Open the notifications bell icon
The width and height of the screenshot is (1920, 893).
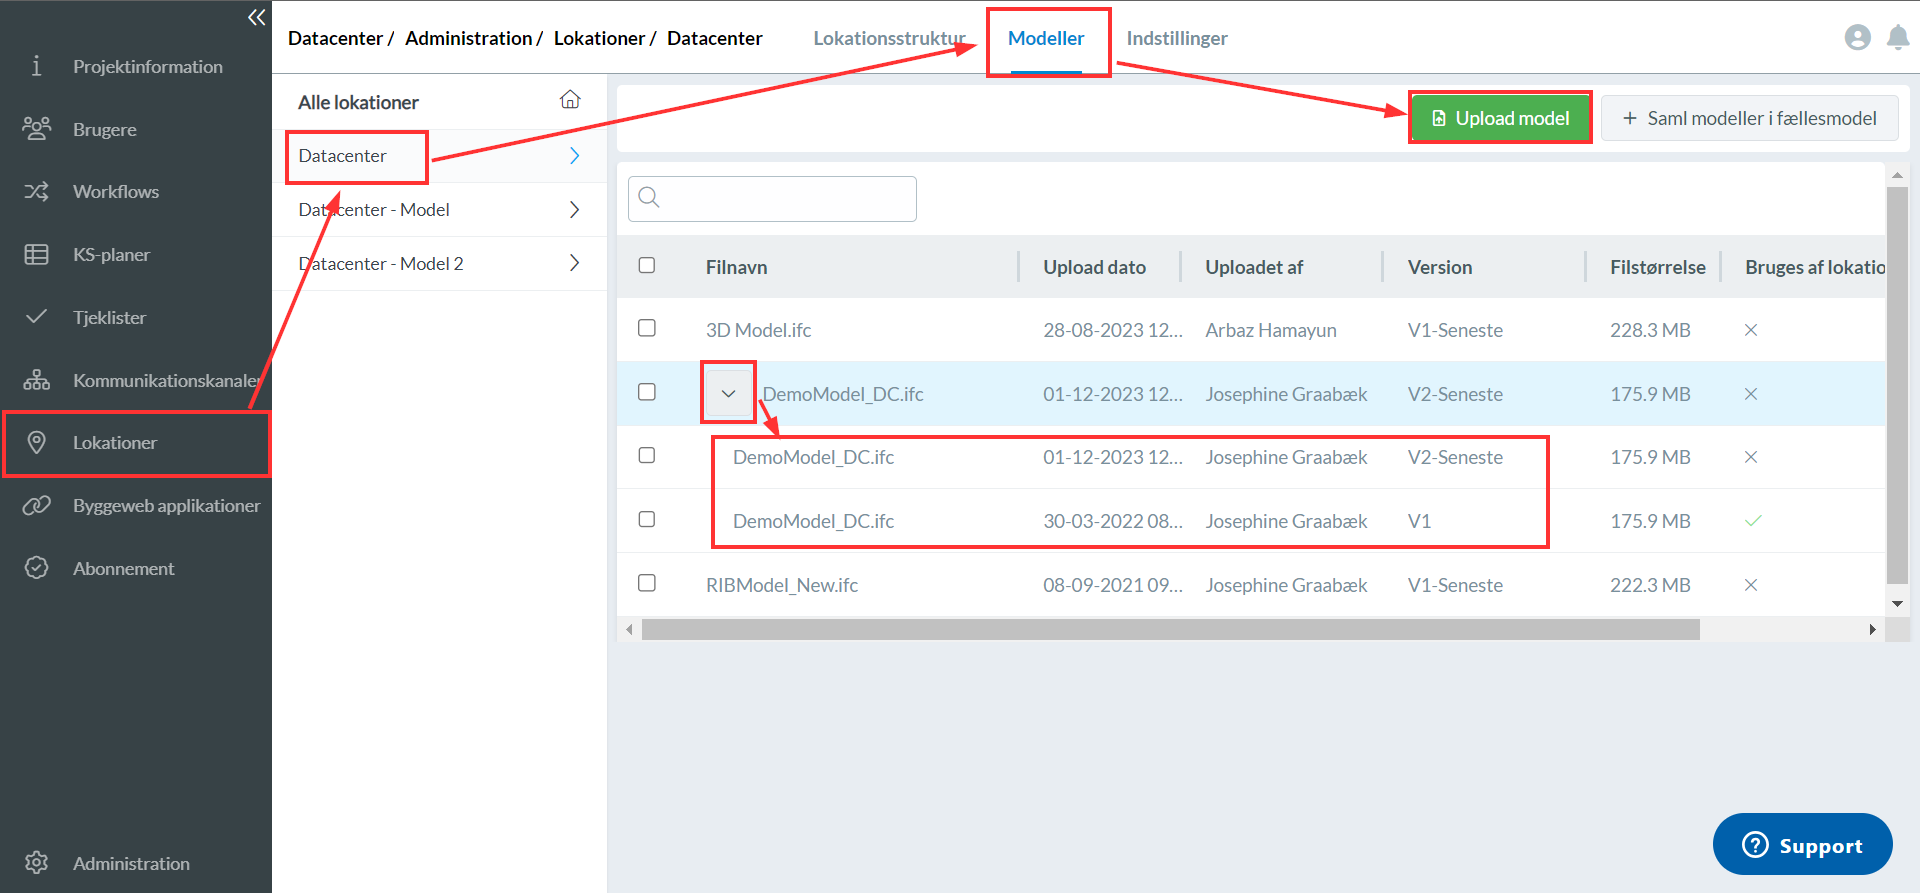point(1897,38)
